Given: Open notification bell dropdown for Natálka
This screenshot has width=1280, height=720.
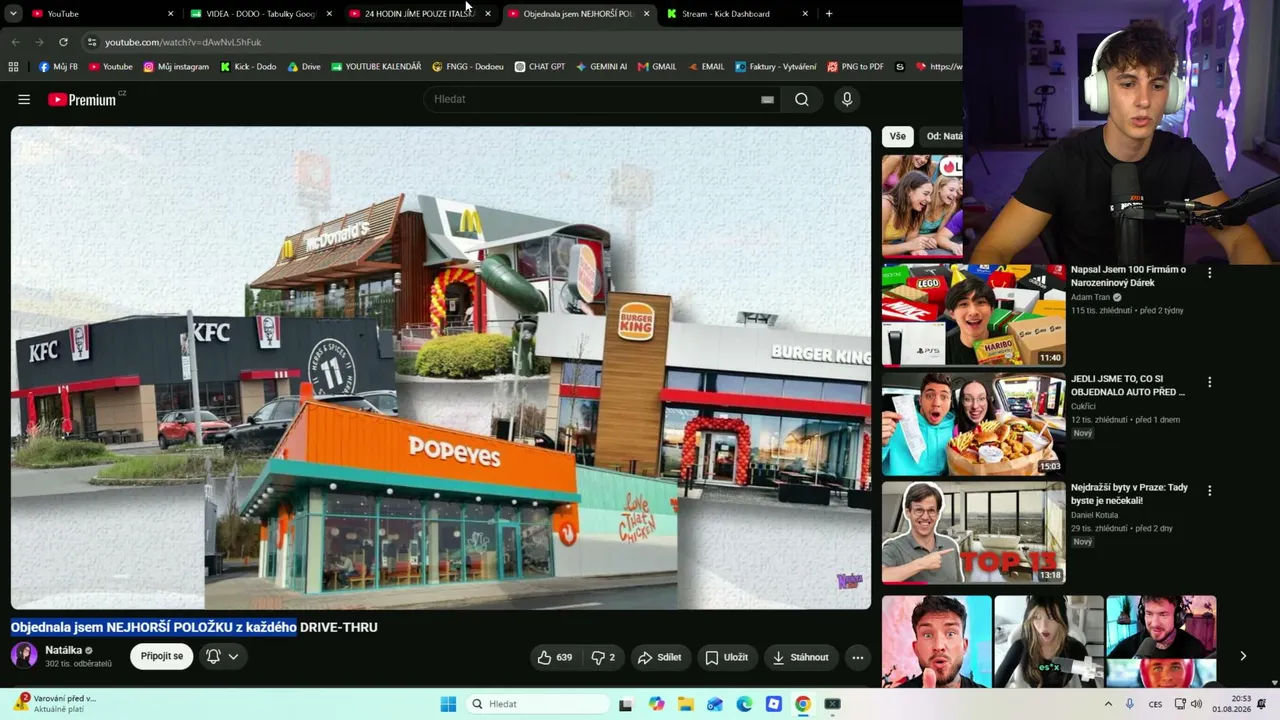Looking at the screenshot, I should (x=222, y=656).
